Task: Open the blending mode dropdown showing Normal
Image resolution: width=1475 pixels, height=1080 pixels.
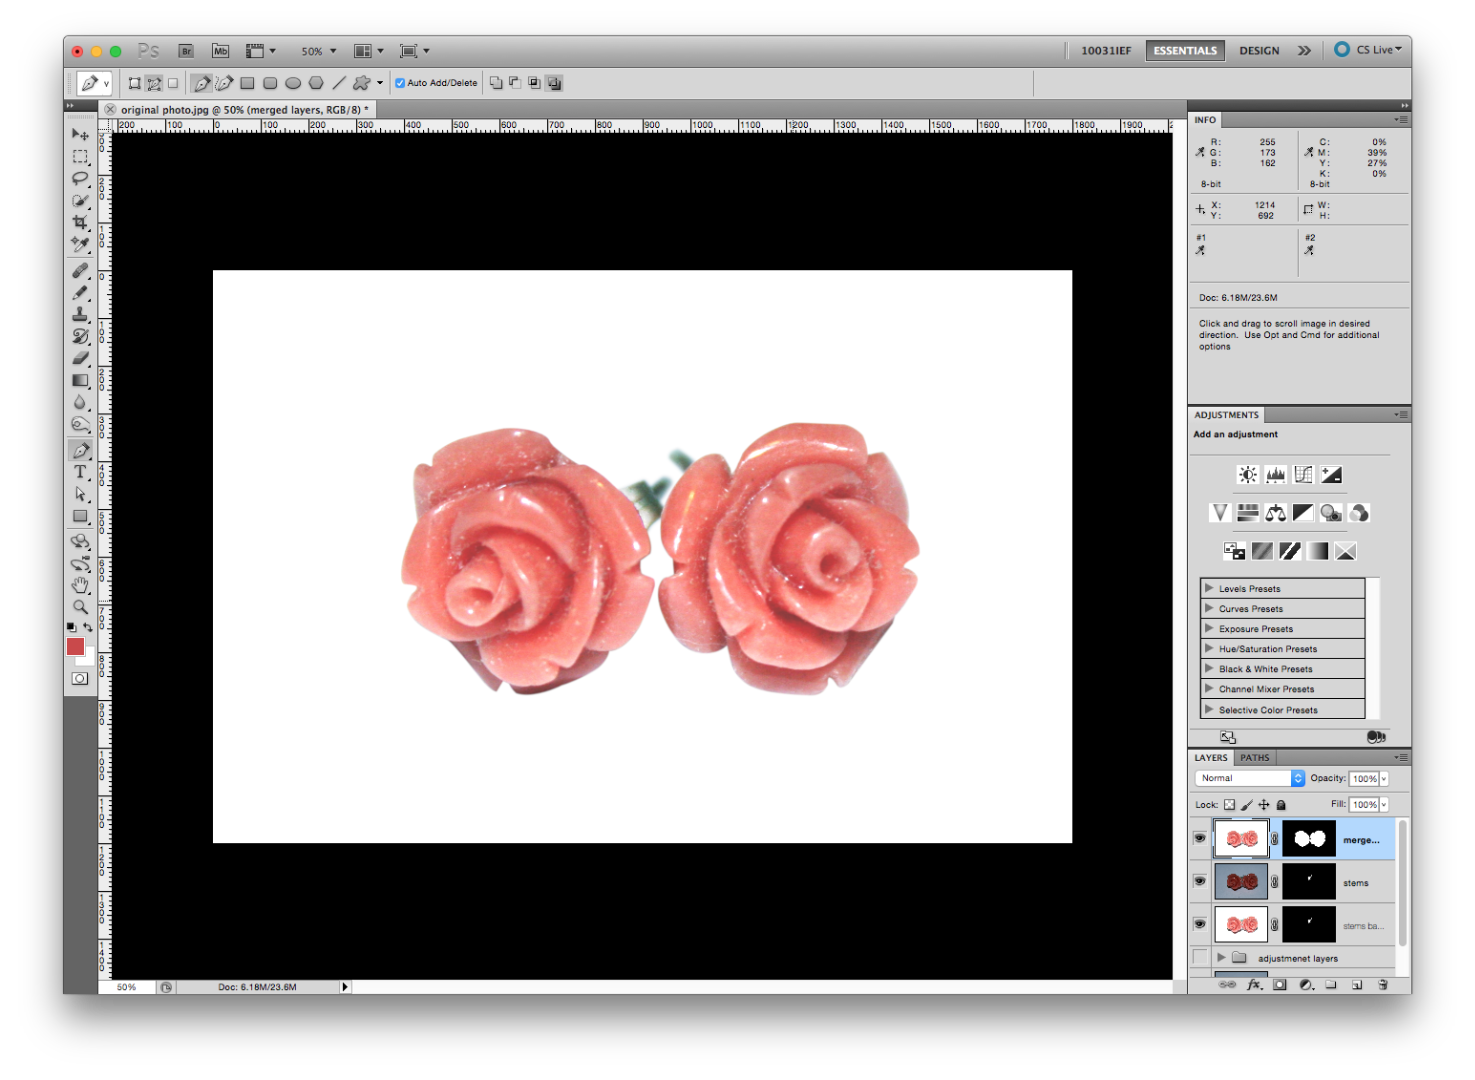Action: pyautogui.click(x=1248, y=778)
